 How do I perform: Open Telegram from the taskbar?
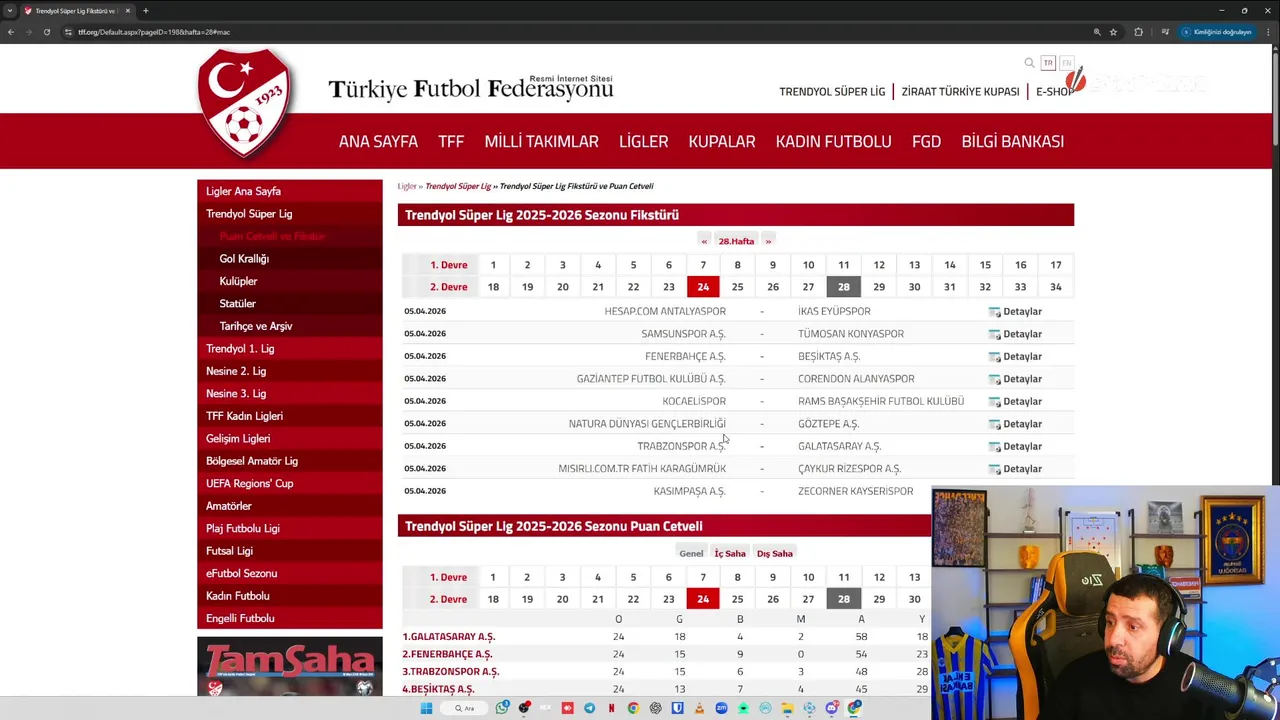(589, 708)
